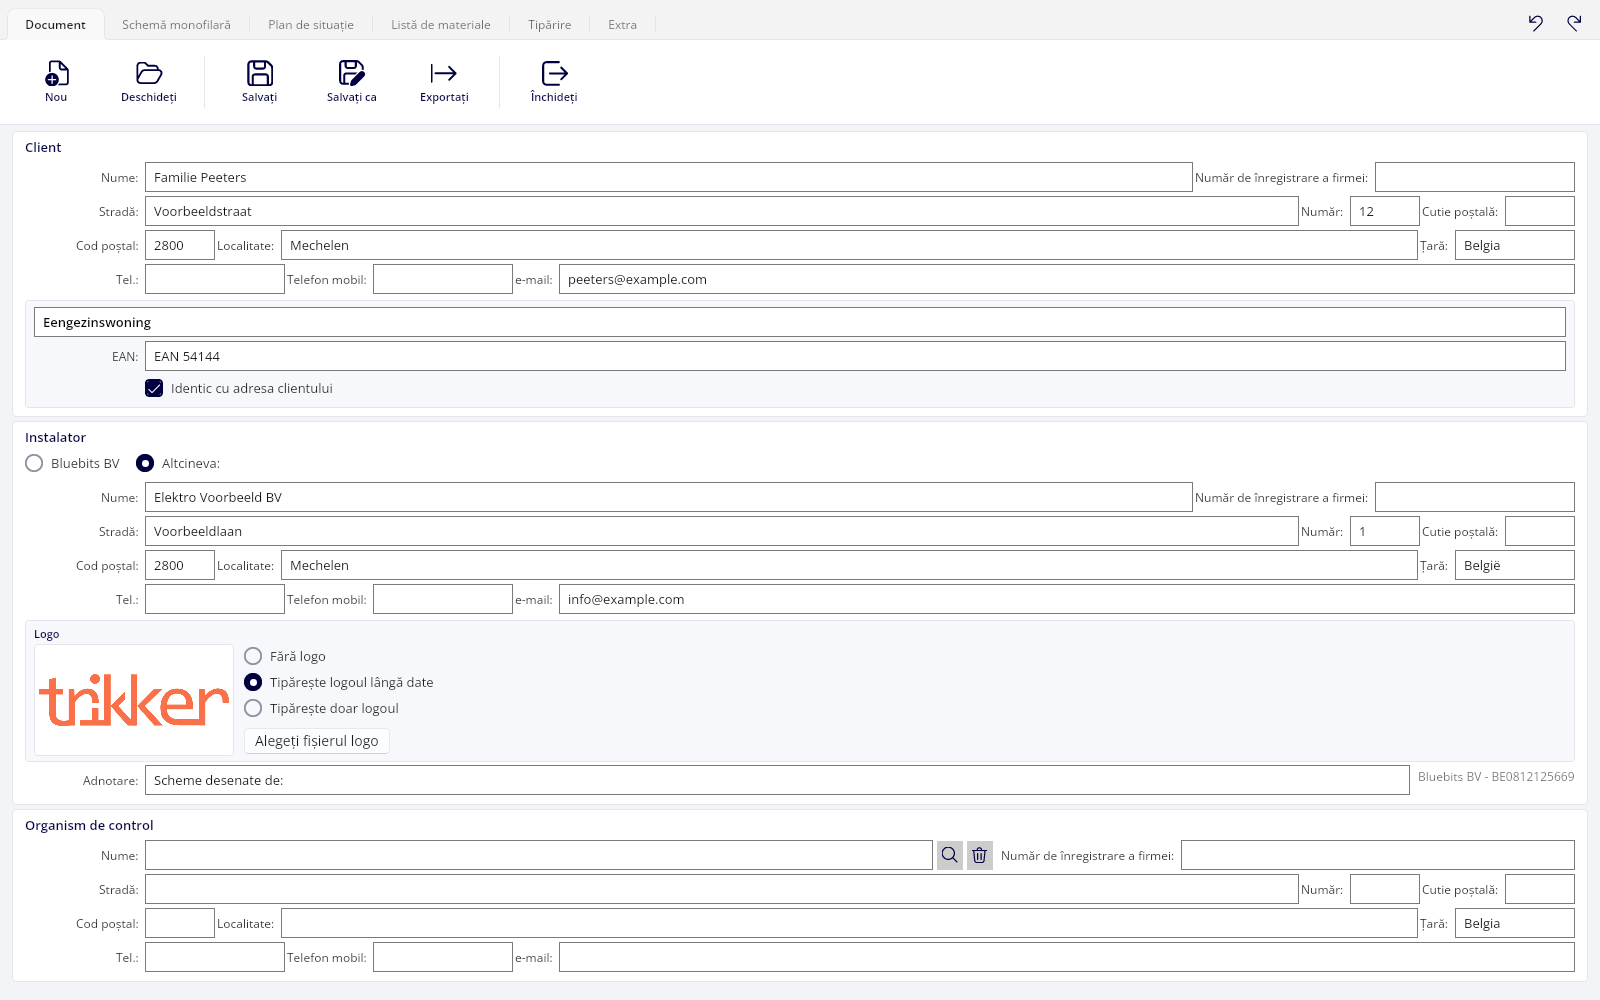Go to Listă de materiale tab
Image resolution: width=1600 pixels, height=1000 pixels.
441,24
